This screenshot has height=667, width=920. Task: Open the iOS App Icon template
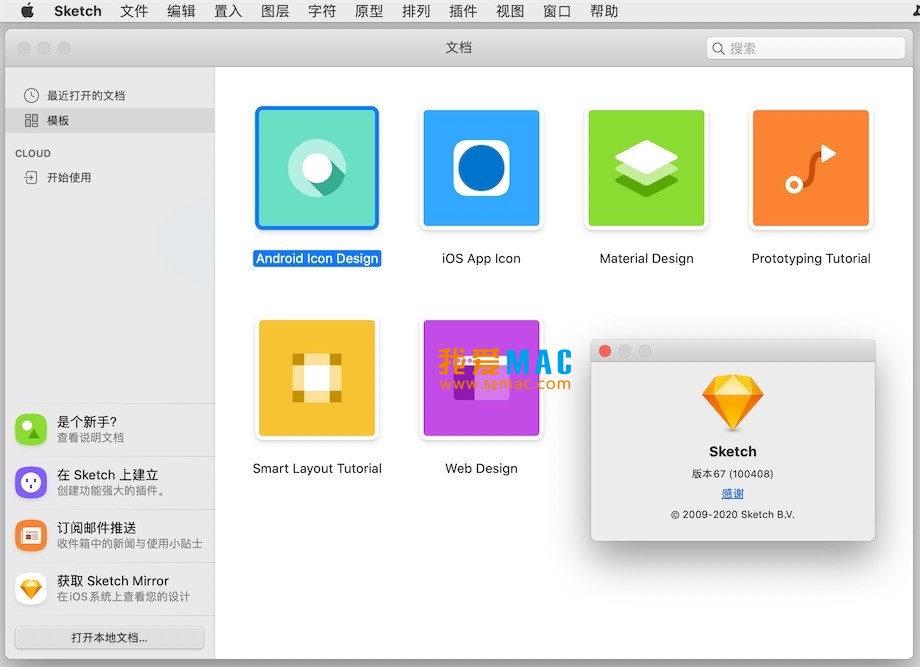481,168
